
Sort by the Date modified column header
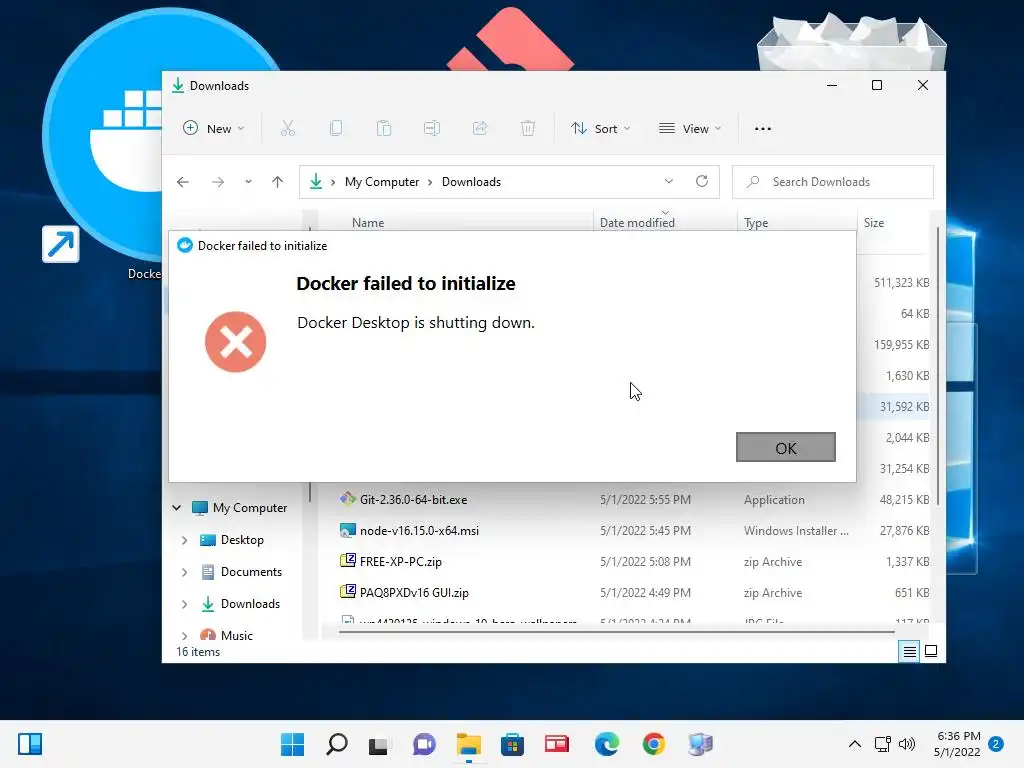637,223
